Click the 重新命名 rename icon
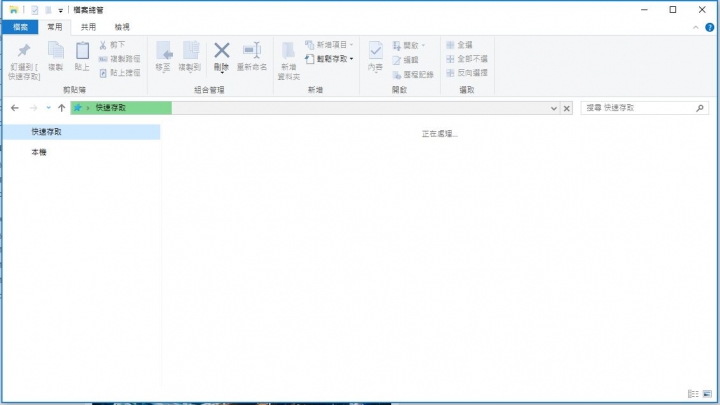 click(252, 51)
